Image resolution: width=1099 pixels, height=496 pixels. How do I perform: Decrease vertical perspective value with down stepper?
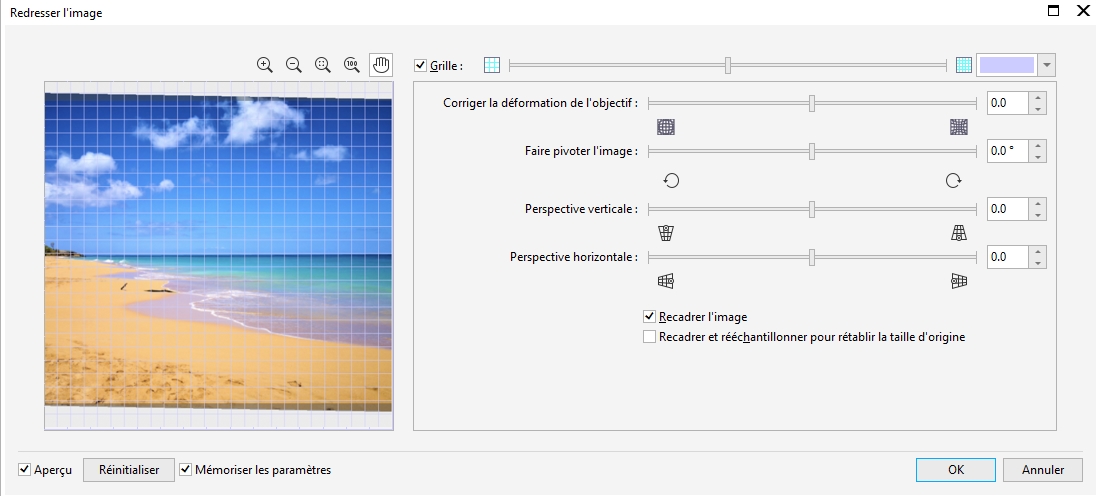click(1038, 215)
